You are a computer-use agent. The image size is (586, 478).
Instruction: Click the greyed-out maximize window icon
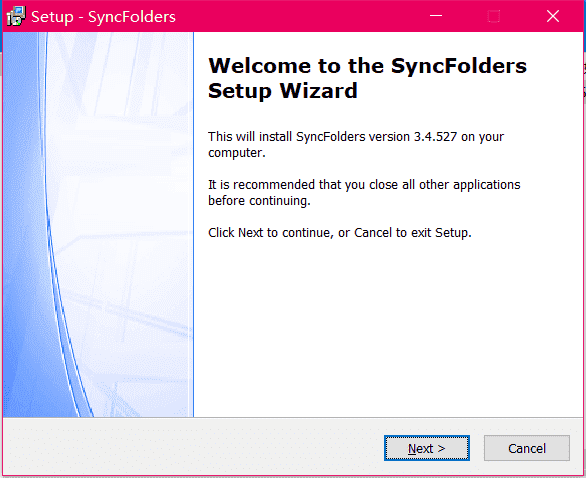[494, 16]
